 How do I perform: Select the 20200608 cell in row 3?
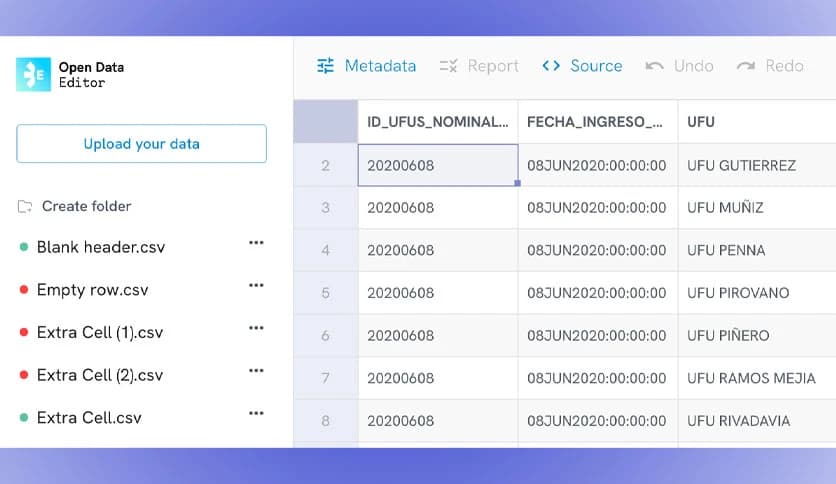point(438,208)
